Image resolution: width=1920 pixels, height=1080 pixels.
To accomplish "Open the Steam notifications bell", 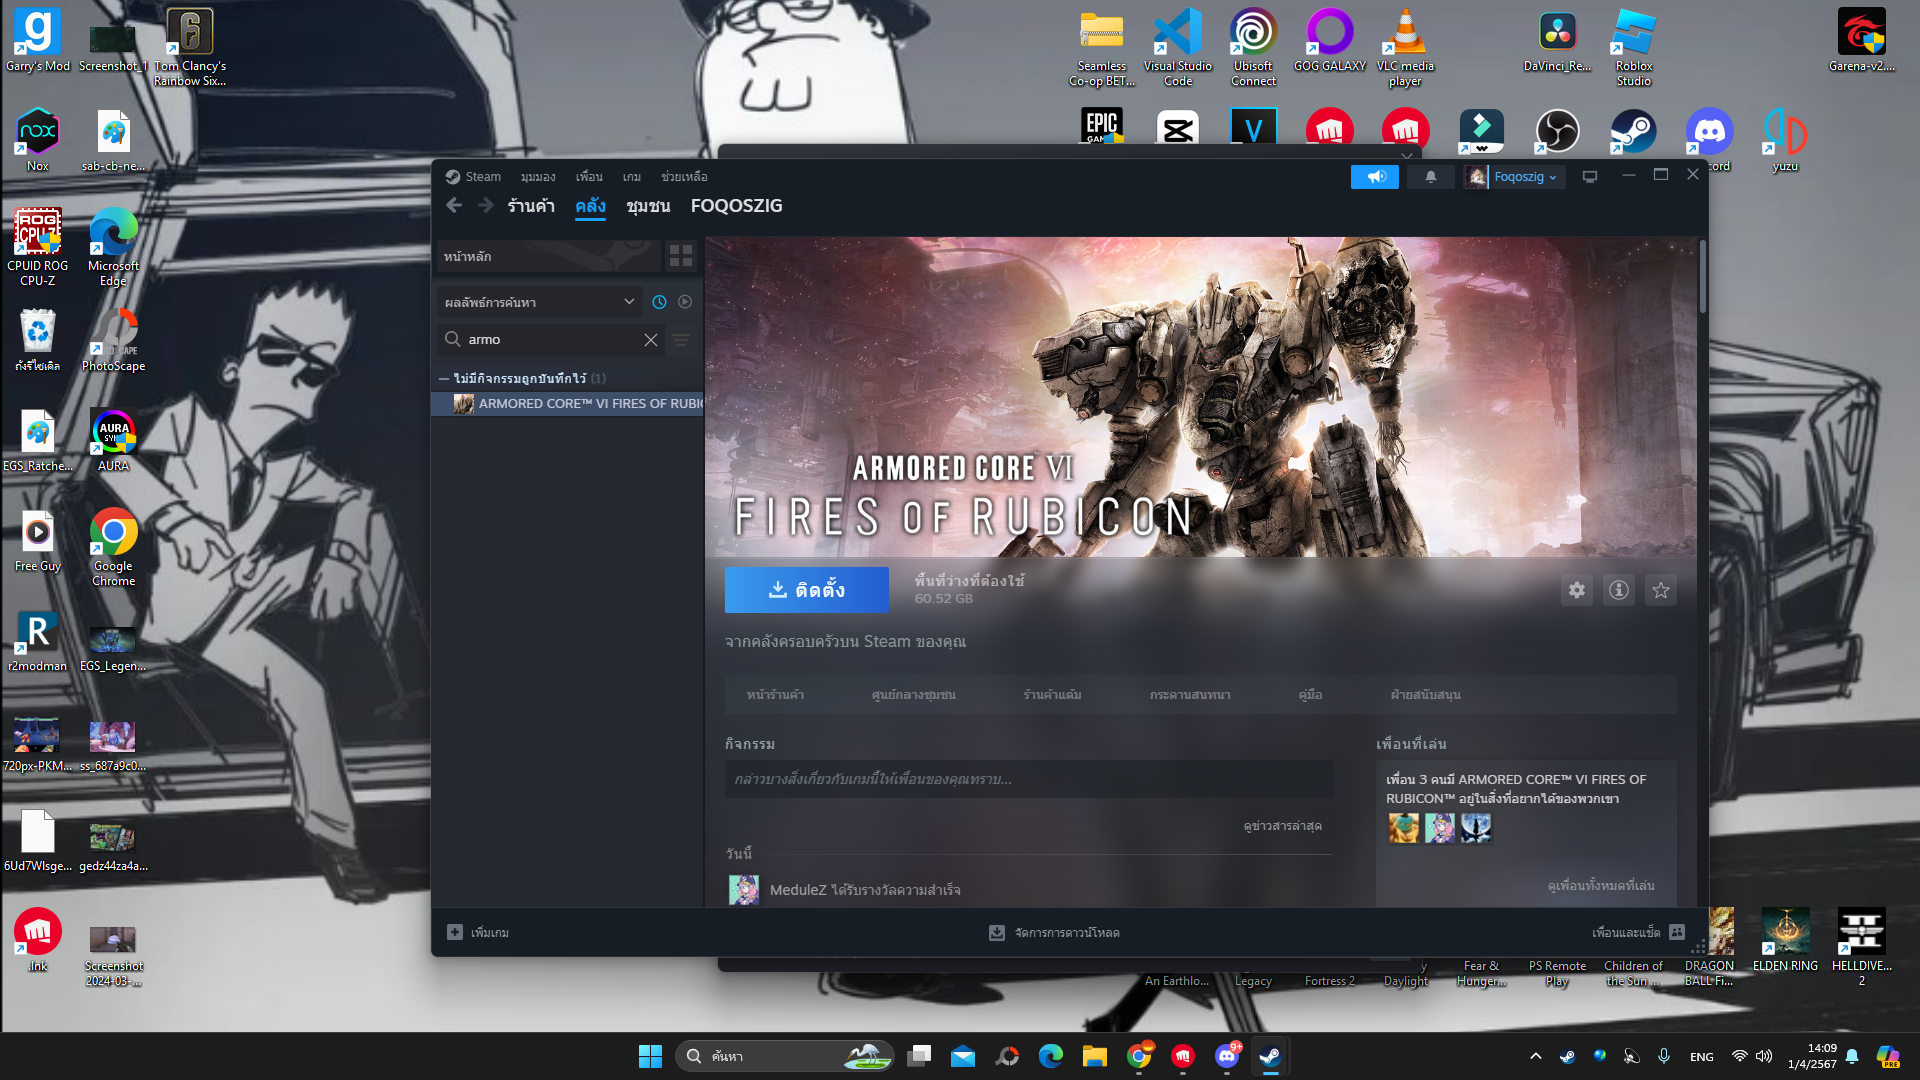I will coord(1431,177).
